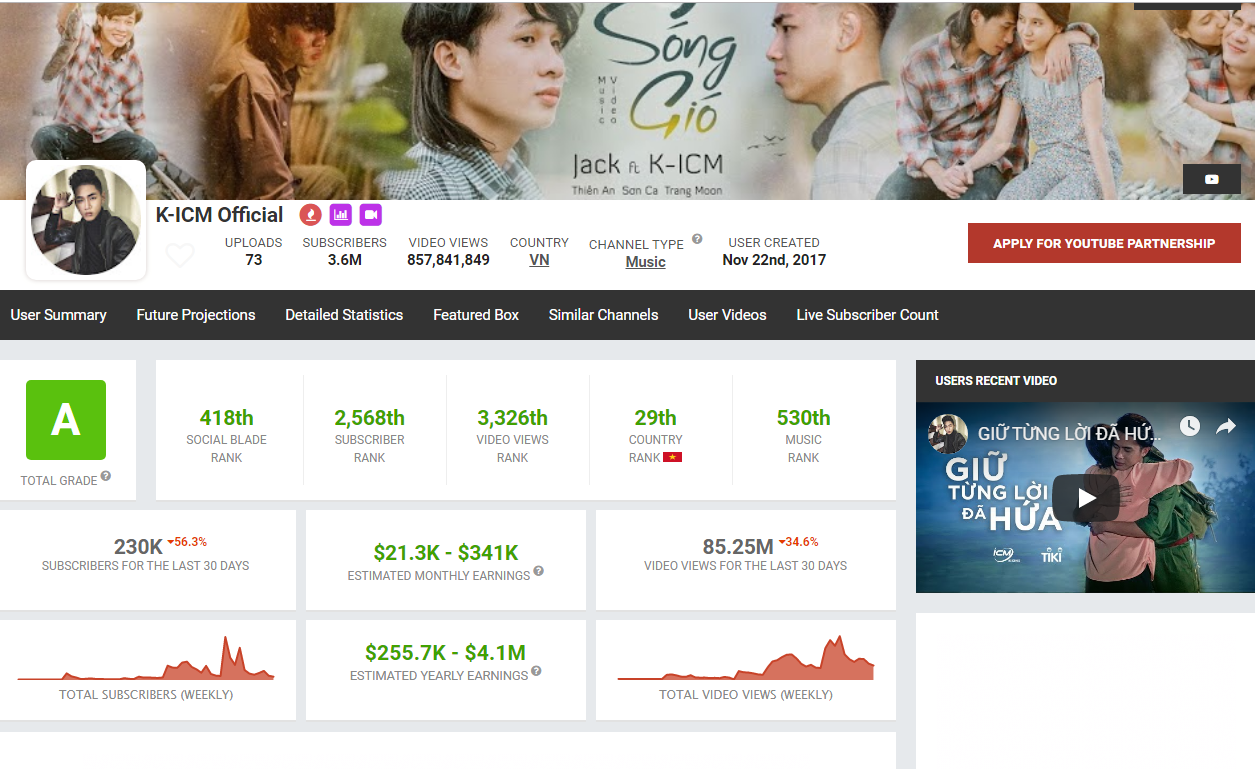The width and height of the screenshot is (1255, 769).
Task: Click Apply for YouTube Partnership button
Action: tap(1104, 243)
